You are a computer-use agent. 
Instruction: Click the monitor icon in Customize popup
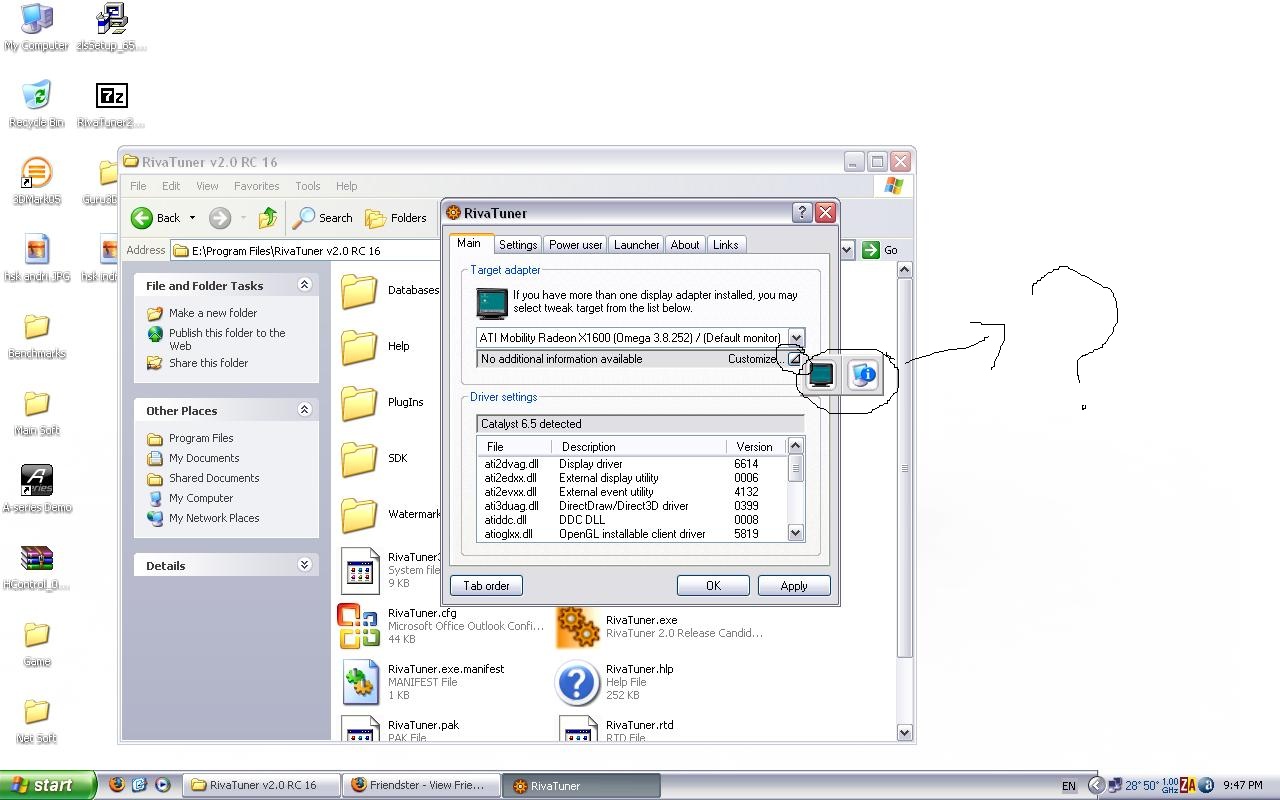click(821, 375)
